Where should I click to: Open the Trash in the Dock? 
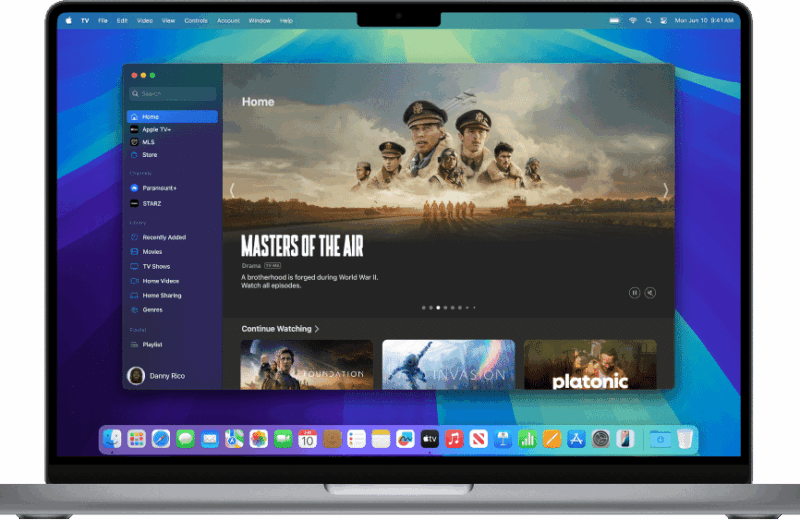point(685,439)
